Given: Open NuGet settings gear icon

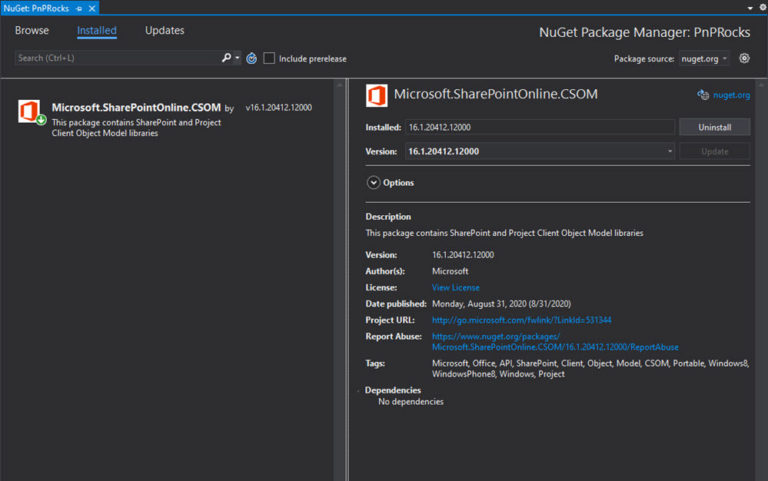Looking at the screenshot, I should pos(744,58).
